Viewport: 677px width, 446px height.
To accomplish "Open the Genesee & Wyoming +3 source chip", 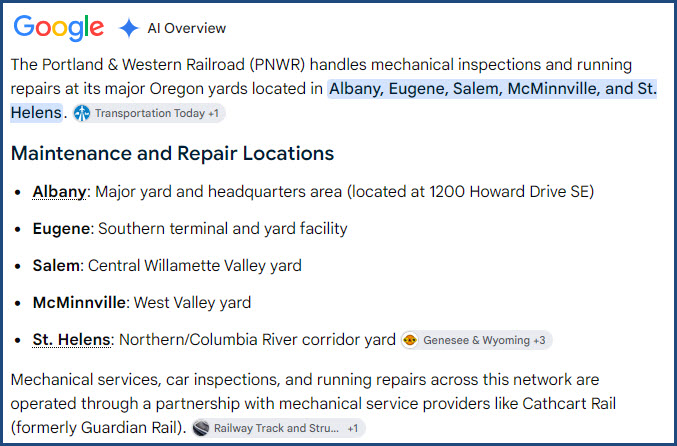I will click(x=476, y=340).
